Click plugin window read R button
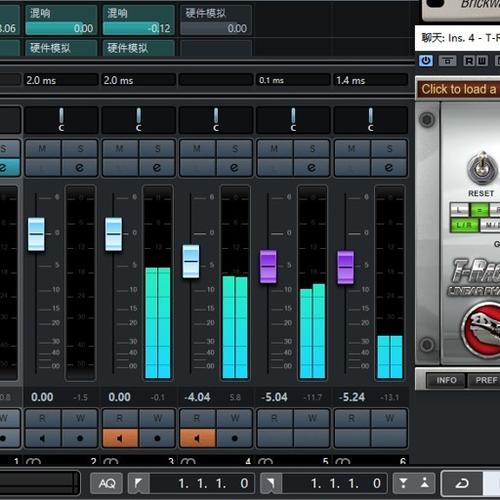500x500 pixels. [469, 61]
